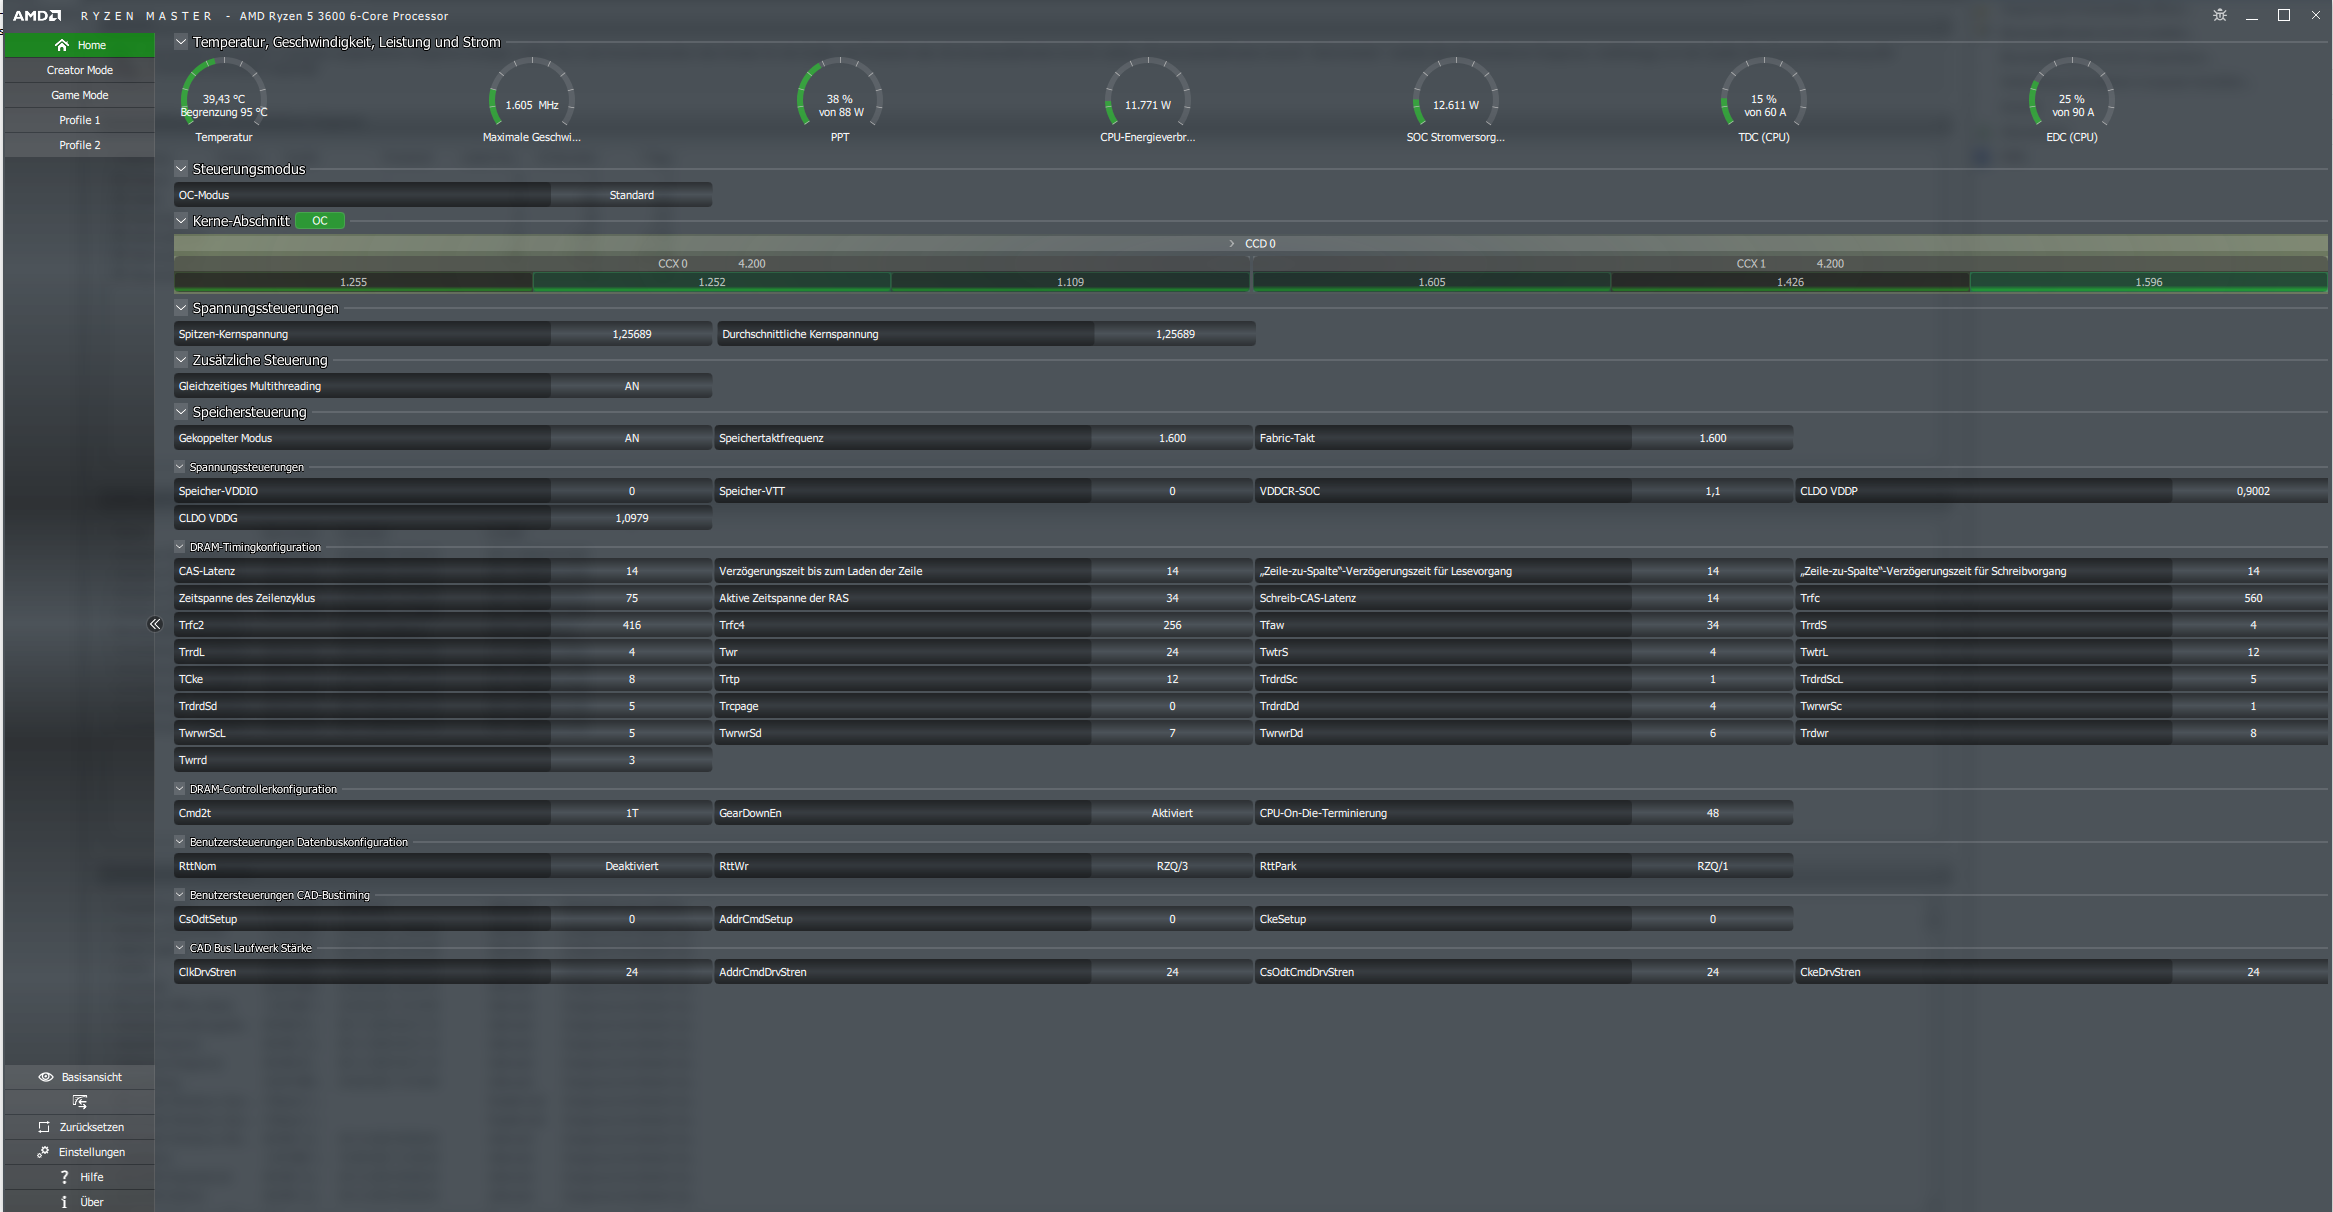
Task: Click the import/export profile arrows icon
Action: click(80, 1102)
